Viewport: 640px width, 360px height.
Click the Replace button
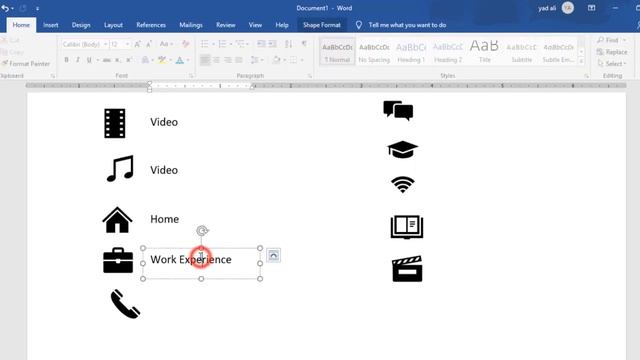pyautogui.click(x=612, y=52)
